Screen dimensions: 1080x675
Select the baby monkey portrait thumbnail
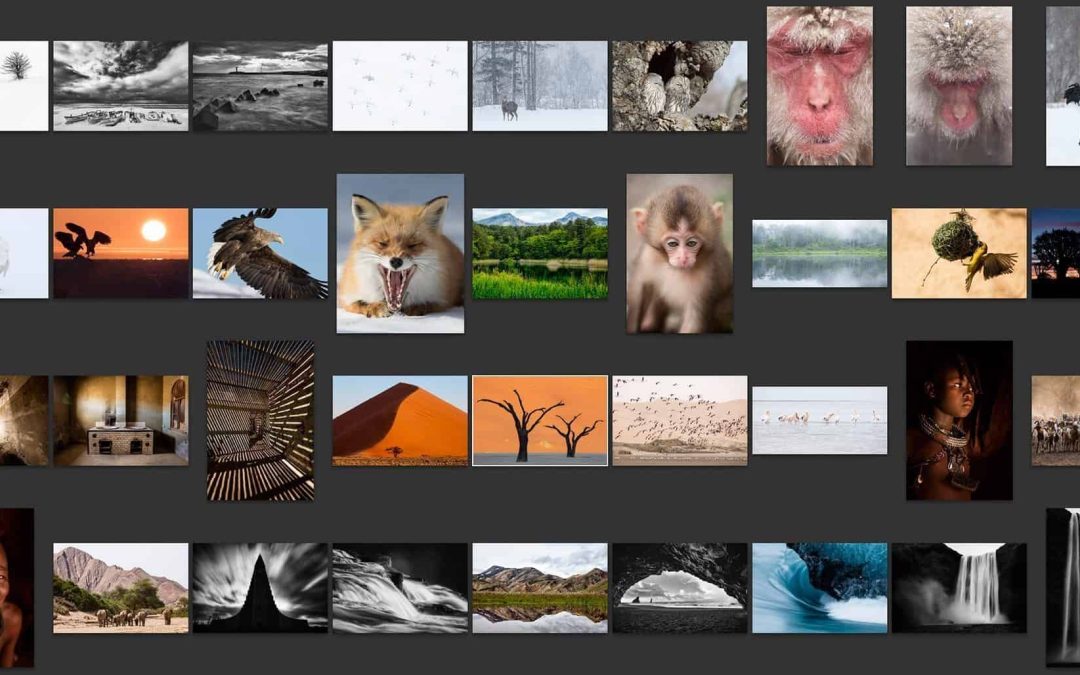(x=679, y=253)
